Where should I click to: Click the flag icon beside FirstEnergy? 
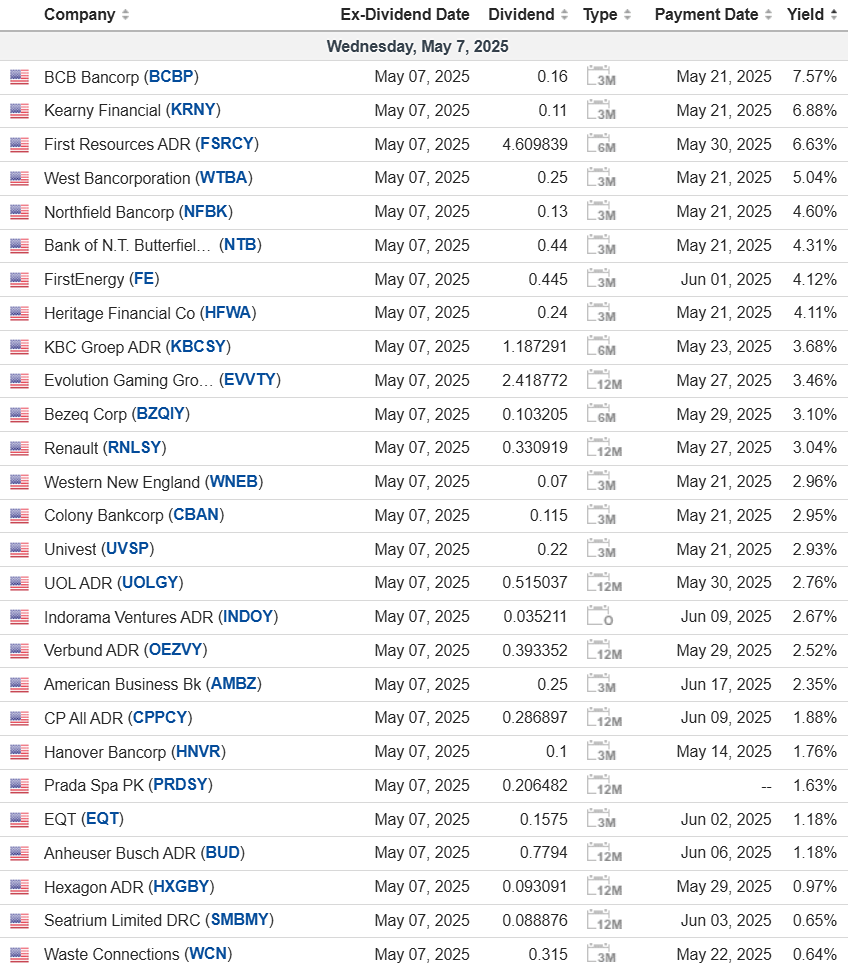(19, 280)
